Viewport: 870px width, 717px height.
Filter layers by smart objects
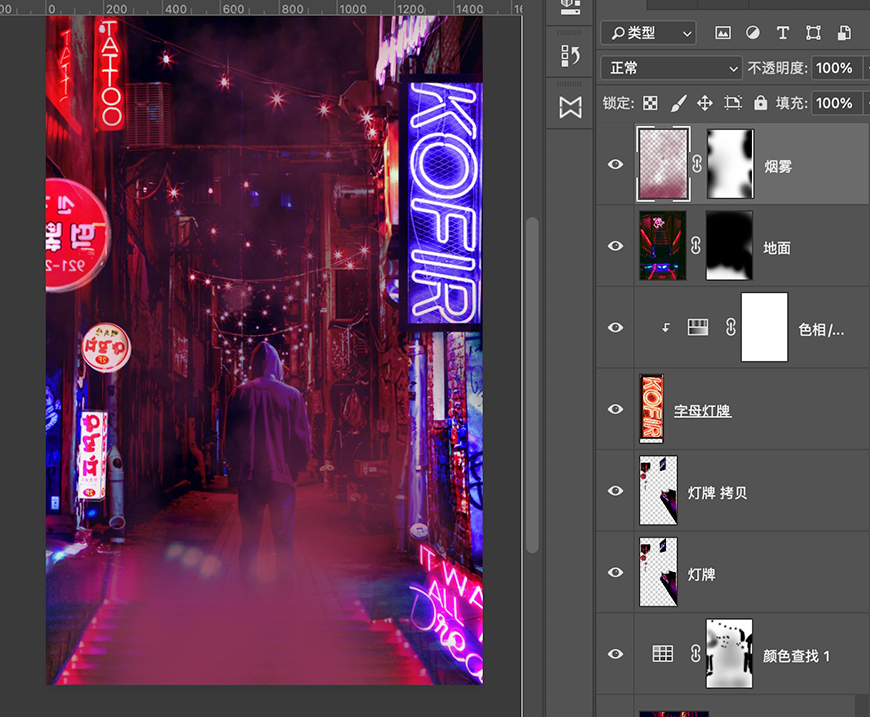pos(843,33)
